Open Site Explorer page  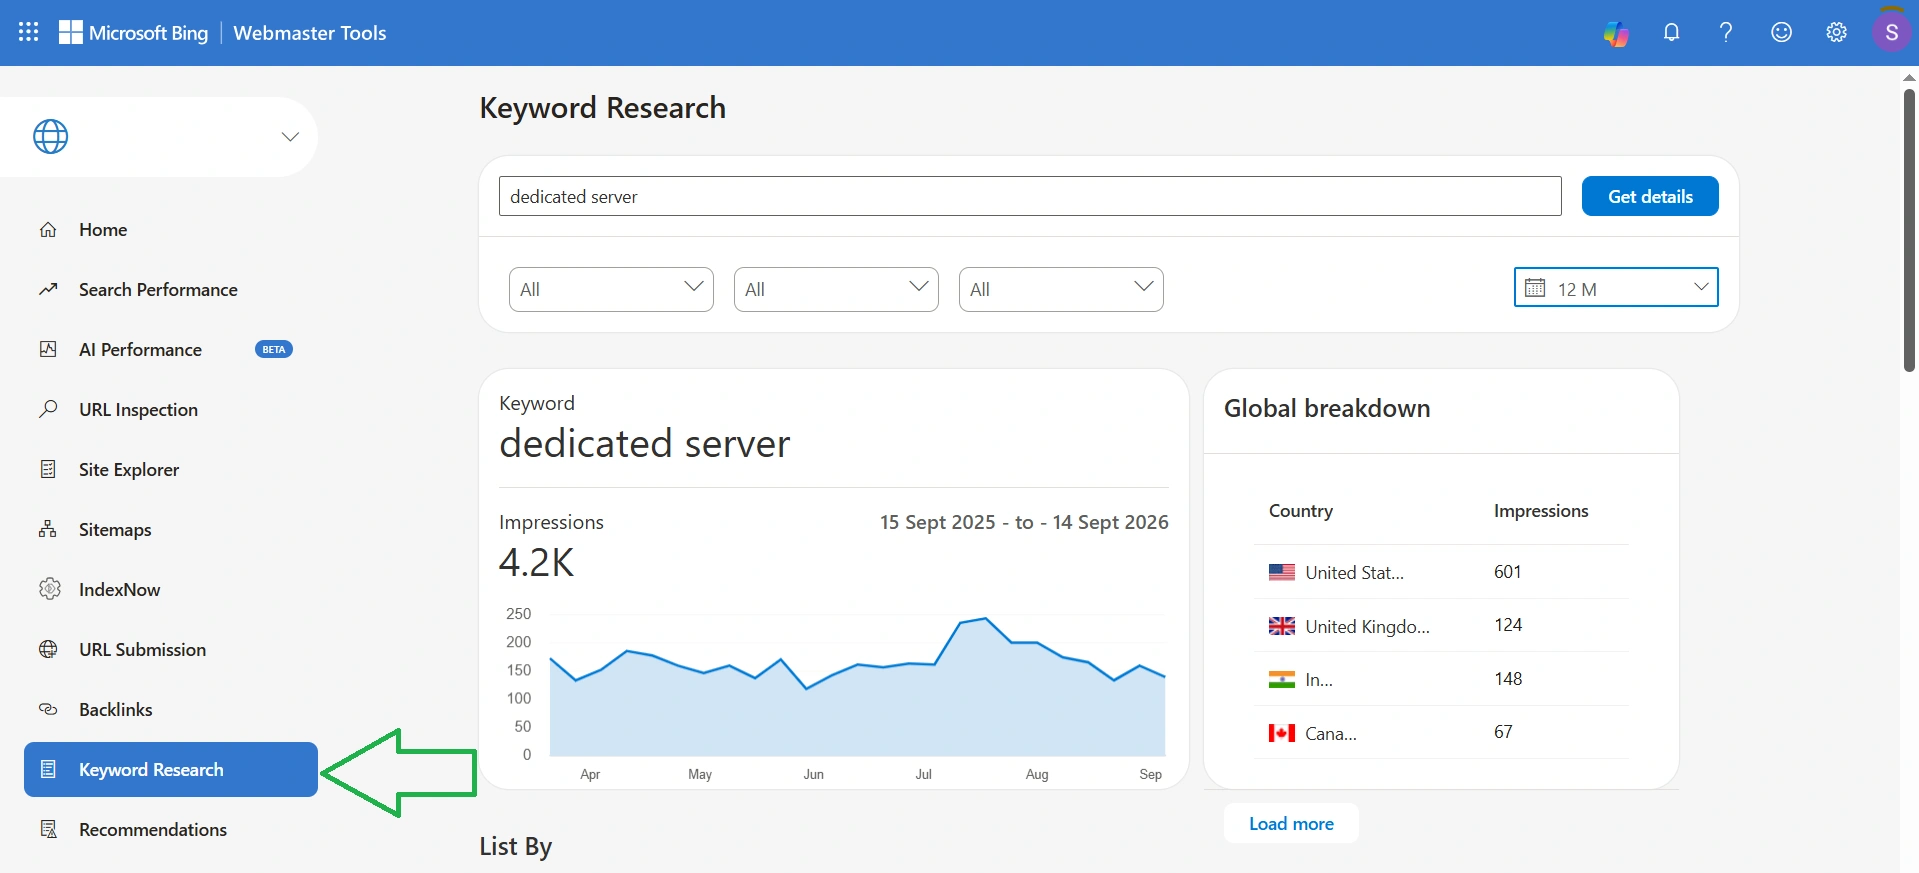[x=129, y=470]
